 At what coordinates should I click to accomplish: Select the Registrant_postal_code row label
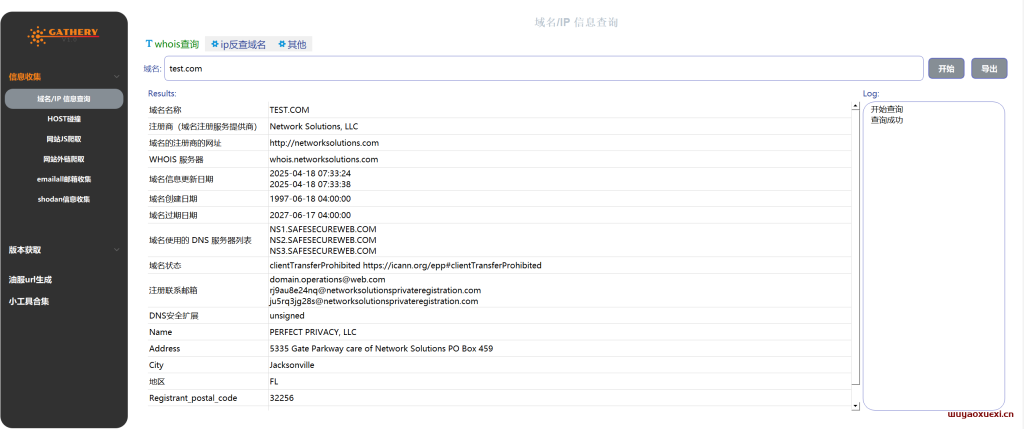[193, 398]
